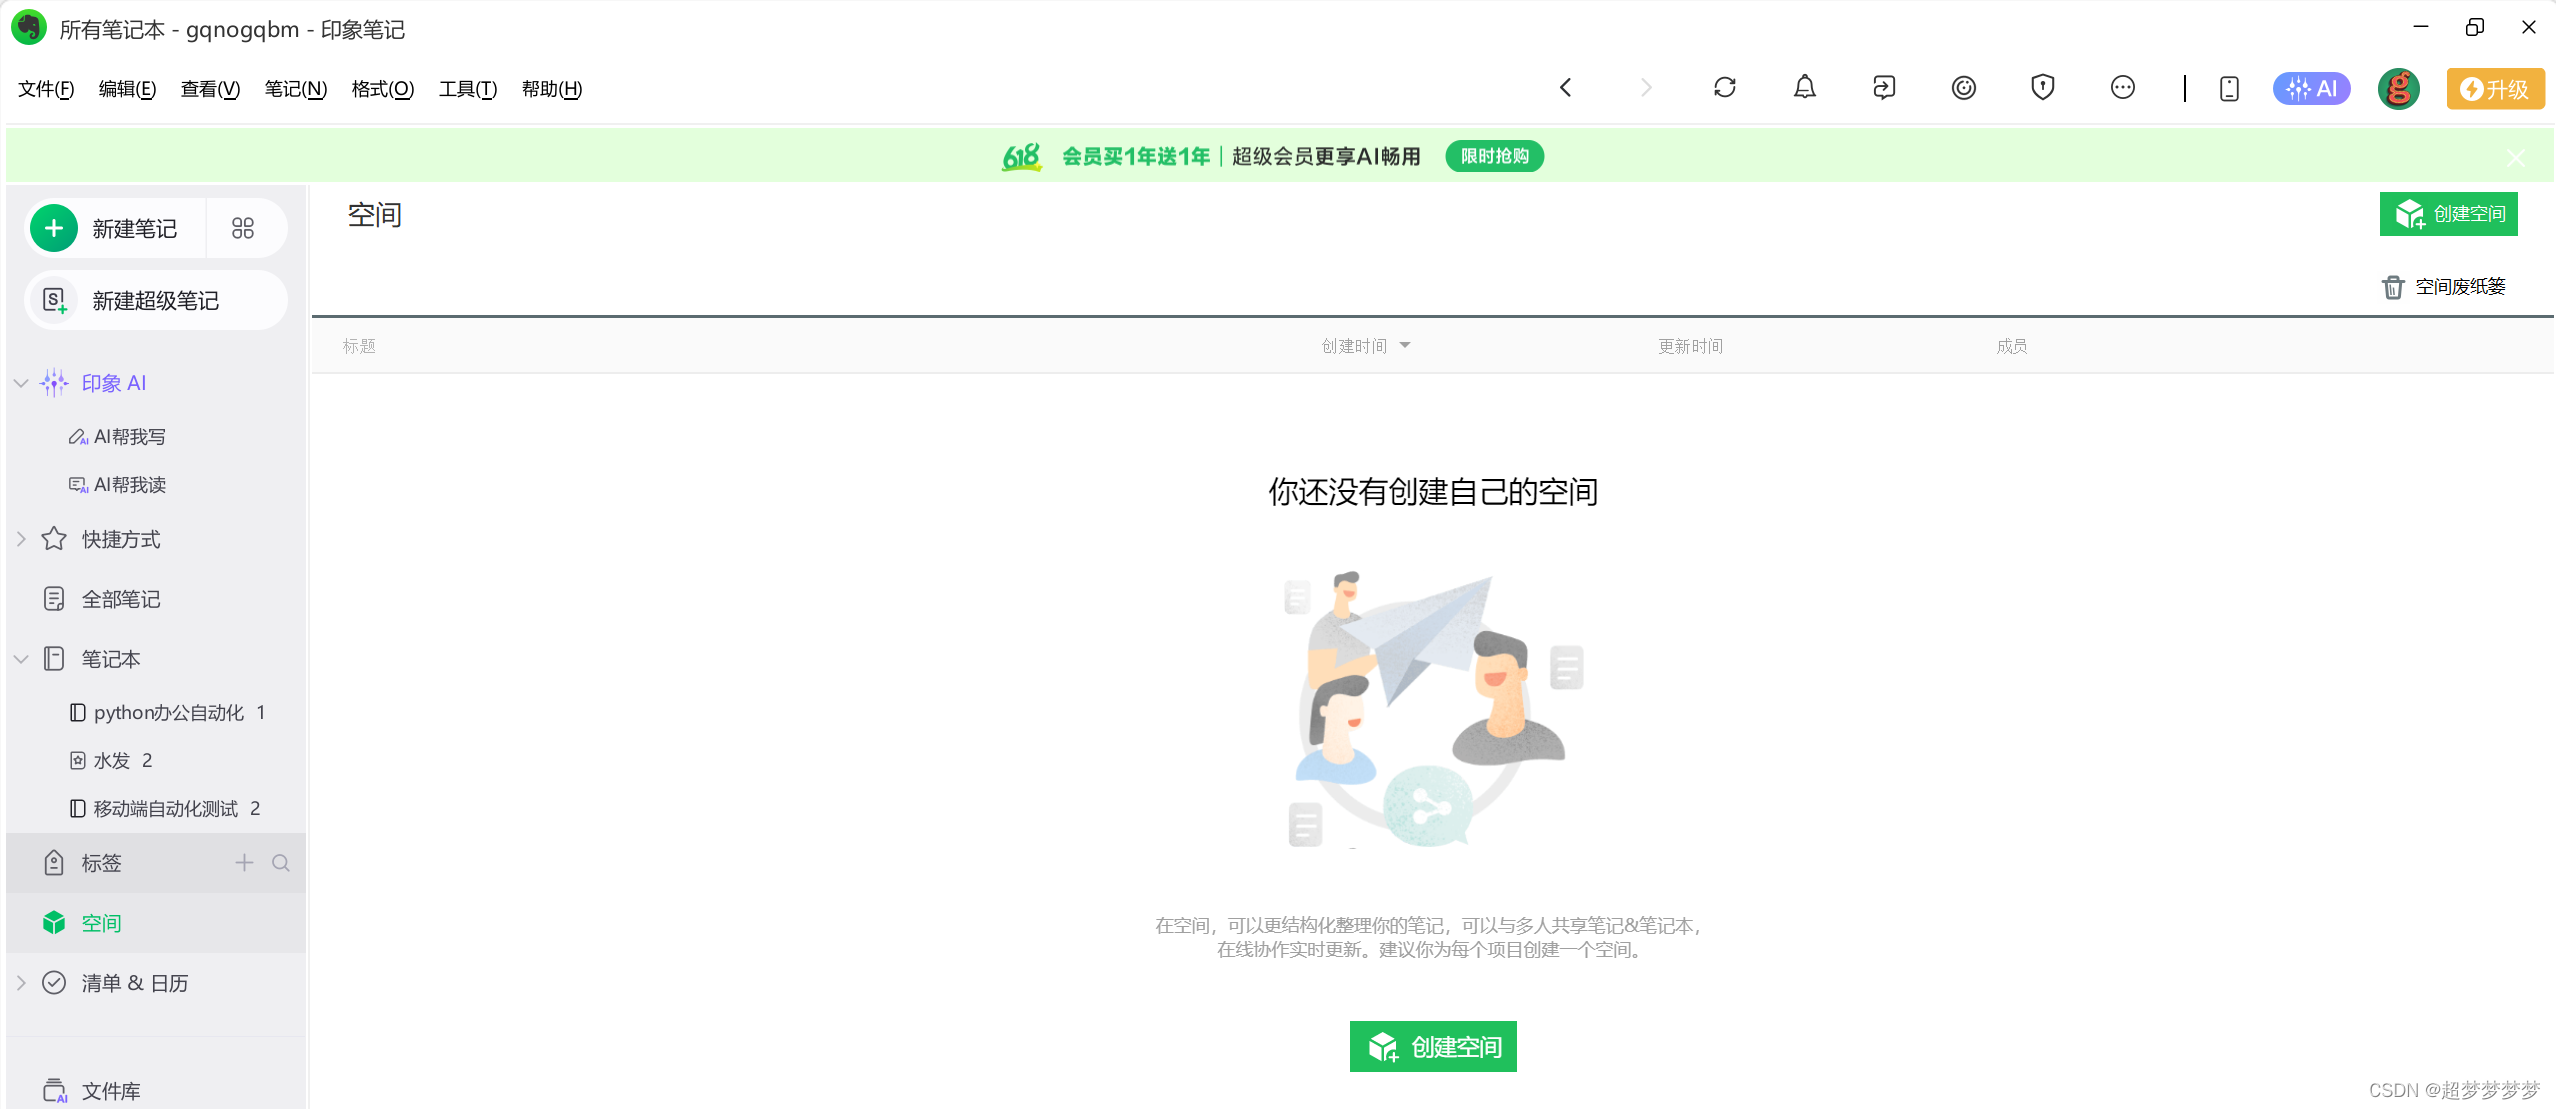Dismiss the 618 promotion banner
Image resolution: width=2556 pixels, height=1109 pixels.
pos(2516,157)
